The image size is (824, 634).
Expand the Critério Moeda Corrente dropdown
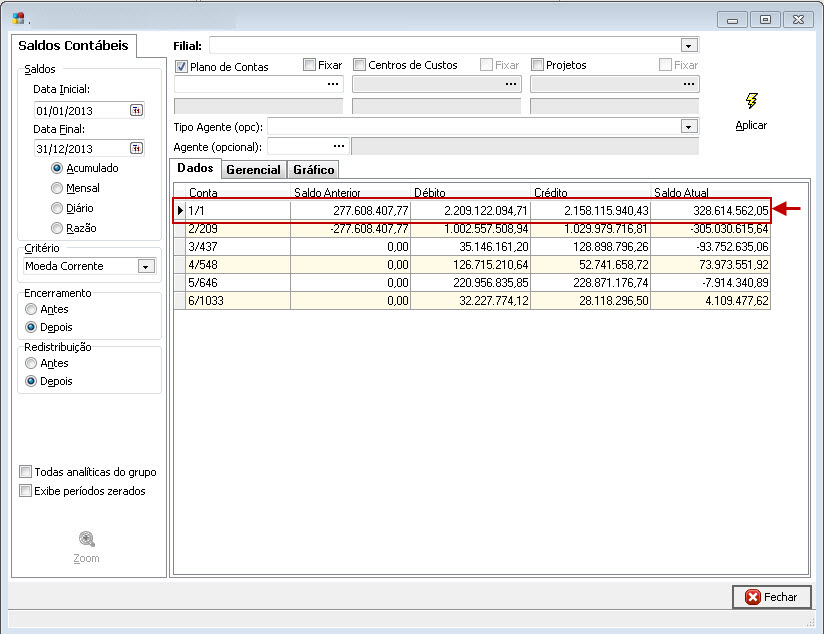[x=146, y=267]
